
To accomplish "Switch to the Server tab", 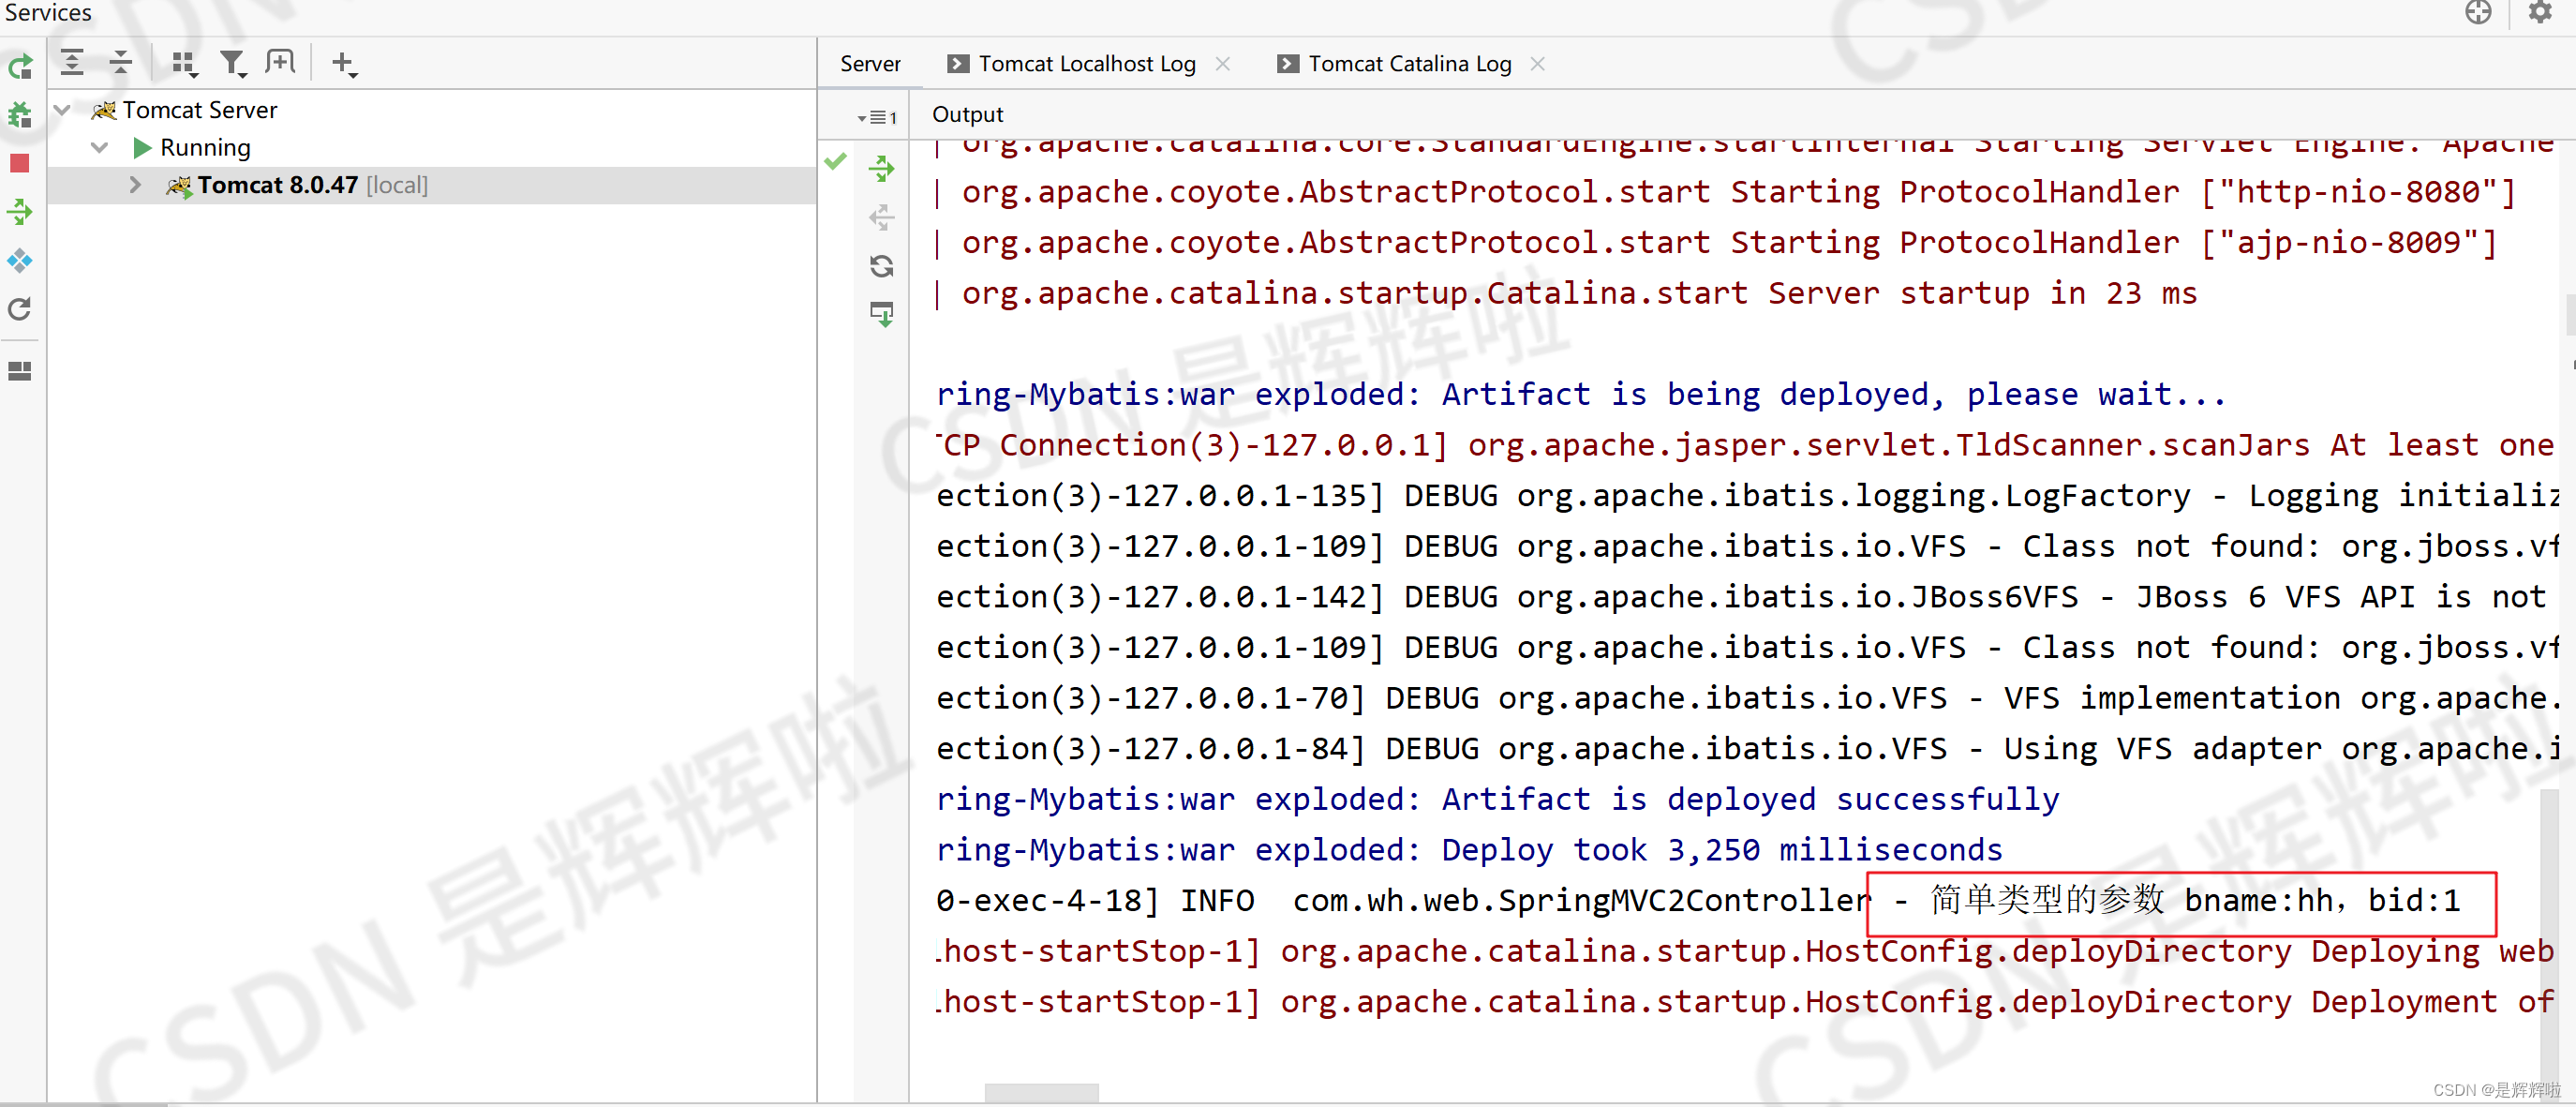I will coord(869,64).
